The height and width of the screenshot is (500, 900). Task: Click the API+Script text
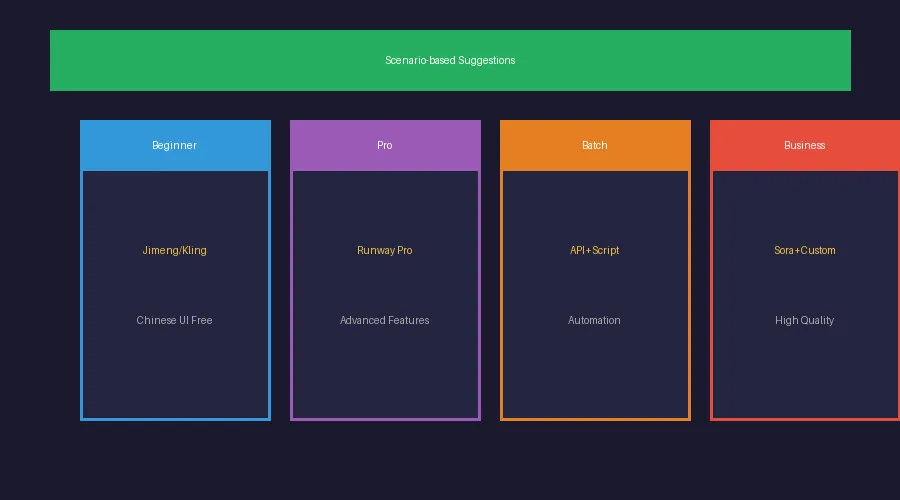tap(595, 250)
